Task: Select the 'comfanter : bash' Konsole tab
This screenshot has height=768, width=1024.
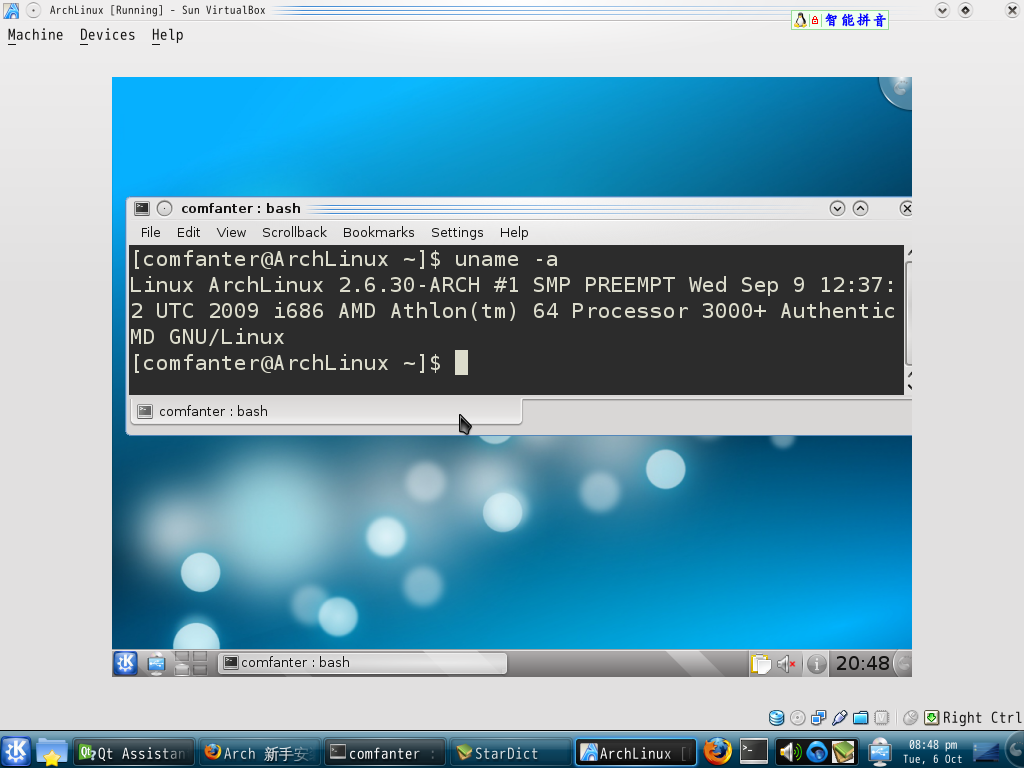Action: click(x=327, y=411)
